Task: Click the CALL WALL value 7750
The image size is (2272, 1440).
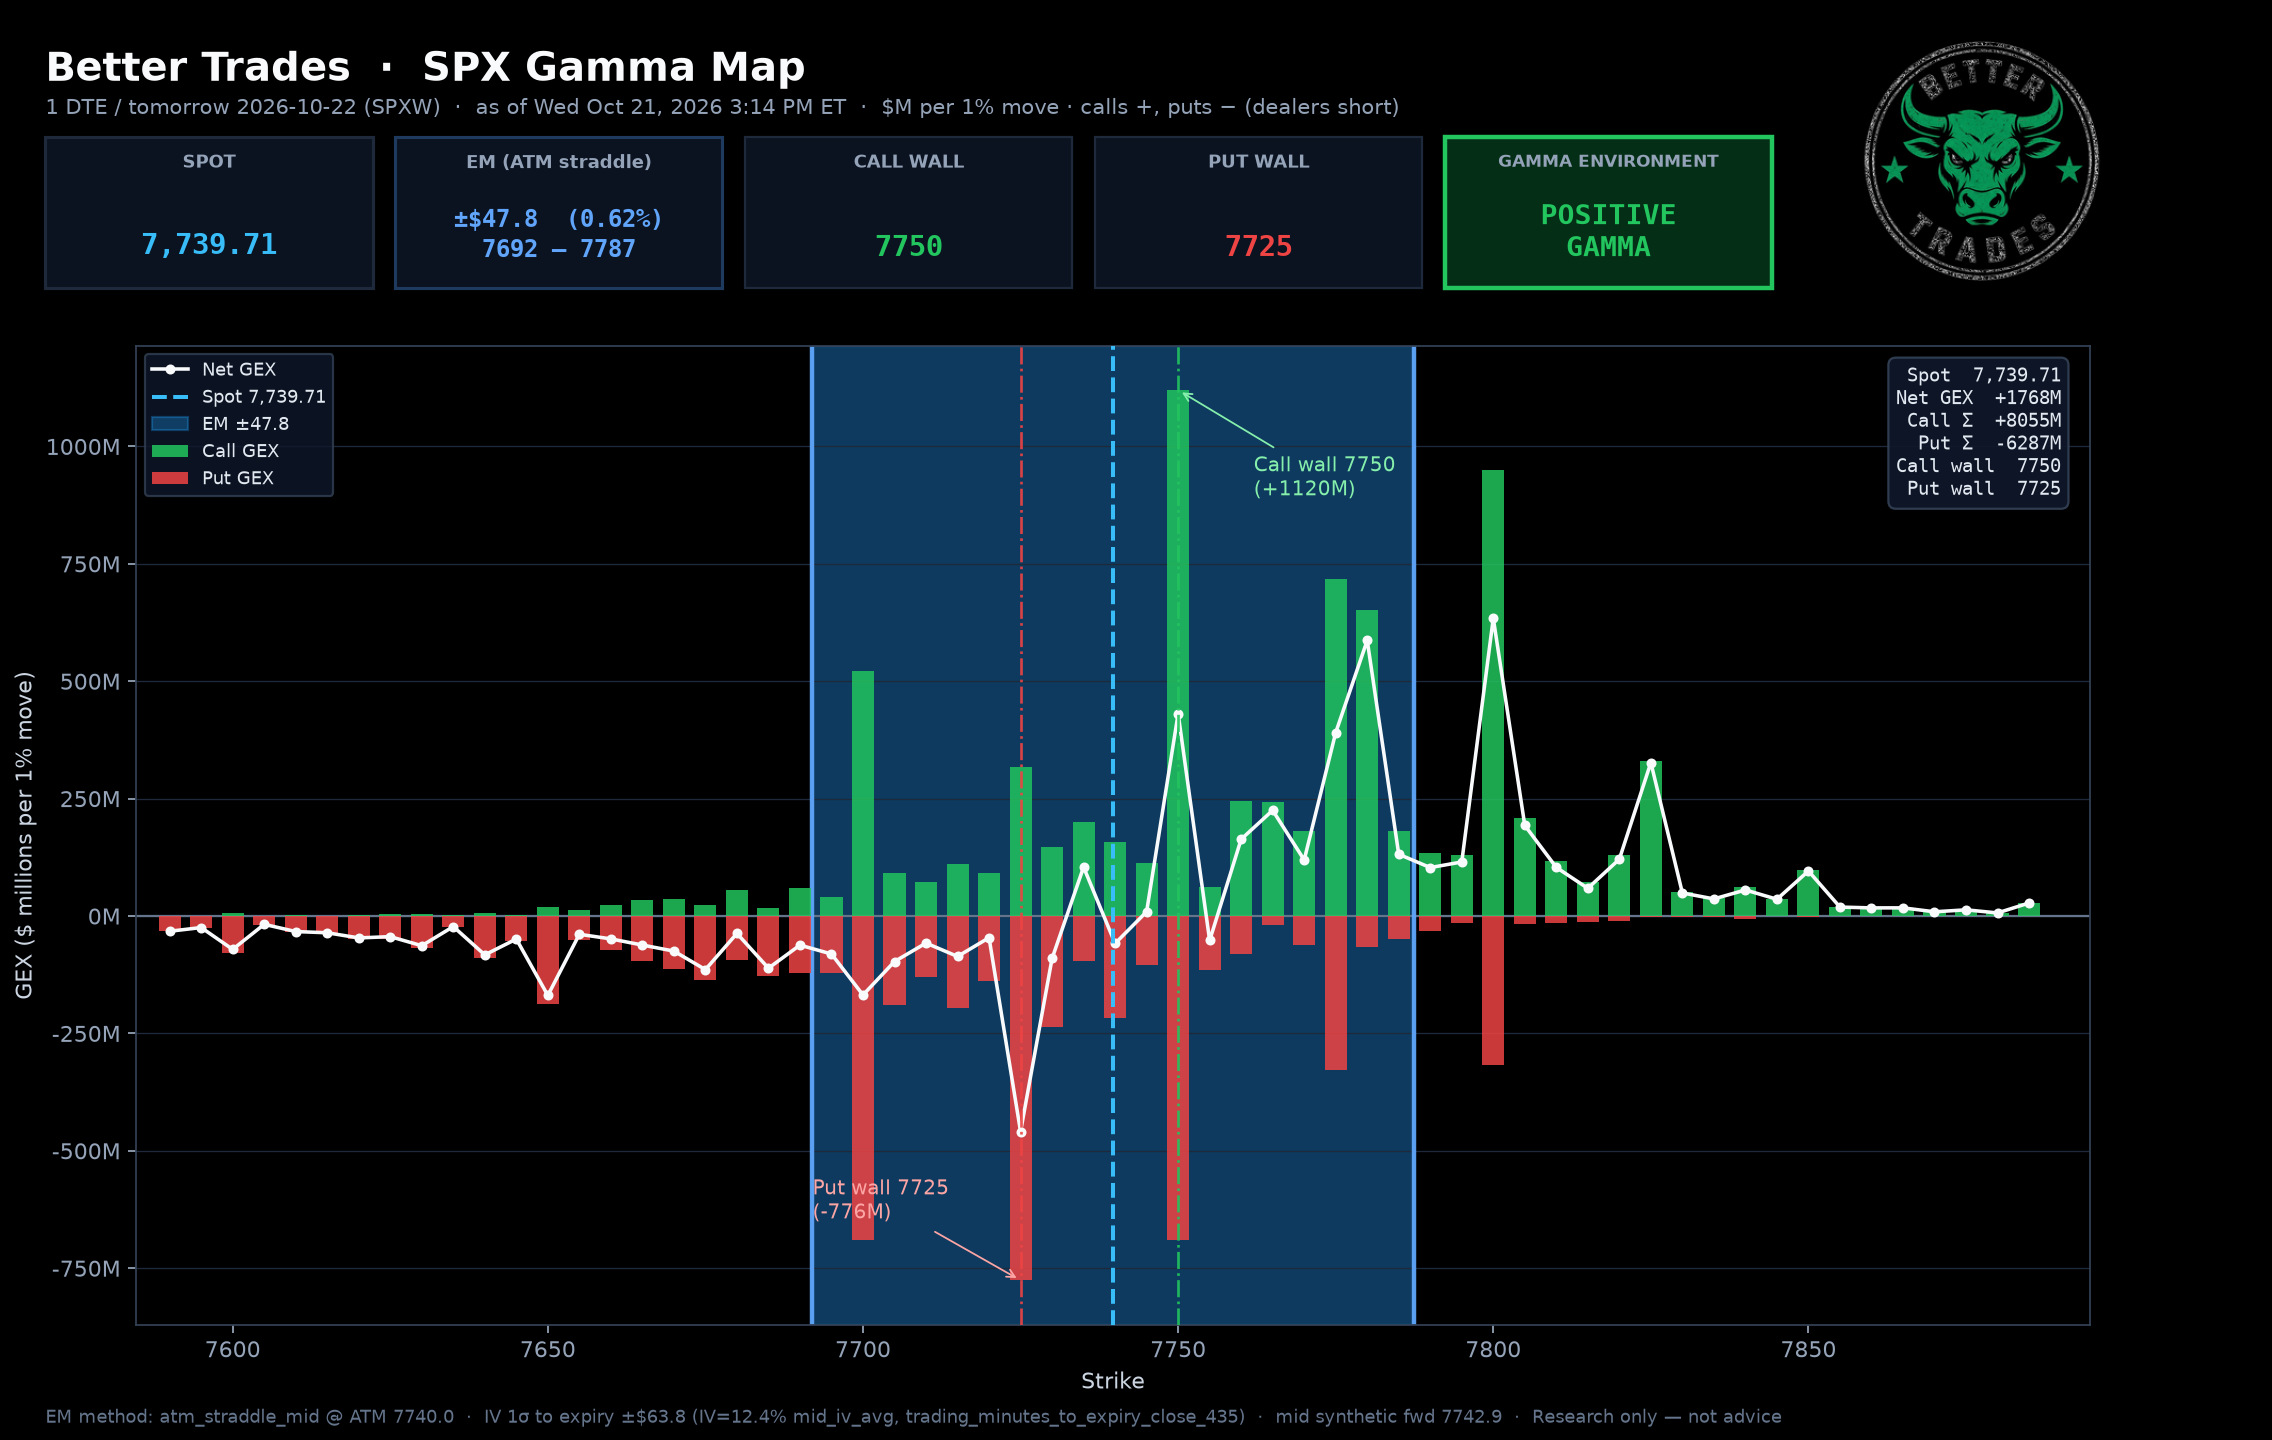Action: click(x=909, y=246)
